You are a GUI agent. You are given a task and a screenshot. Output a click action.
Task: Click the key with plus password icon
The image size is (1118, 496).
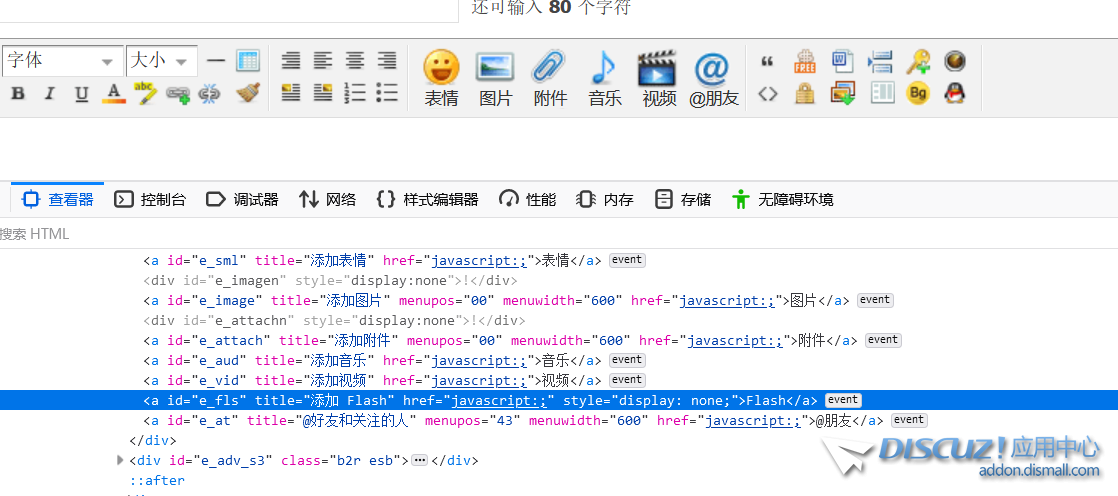point(918,61)
